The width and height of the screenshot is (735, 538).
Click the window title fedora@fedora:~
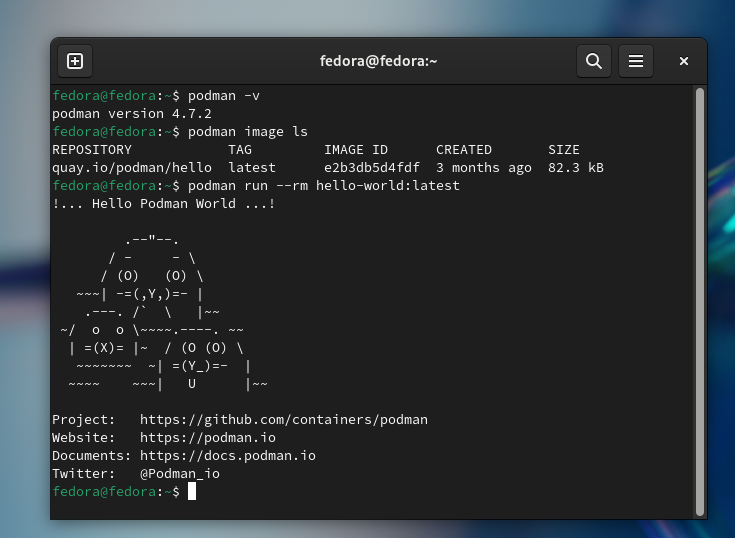[378, 61]
